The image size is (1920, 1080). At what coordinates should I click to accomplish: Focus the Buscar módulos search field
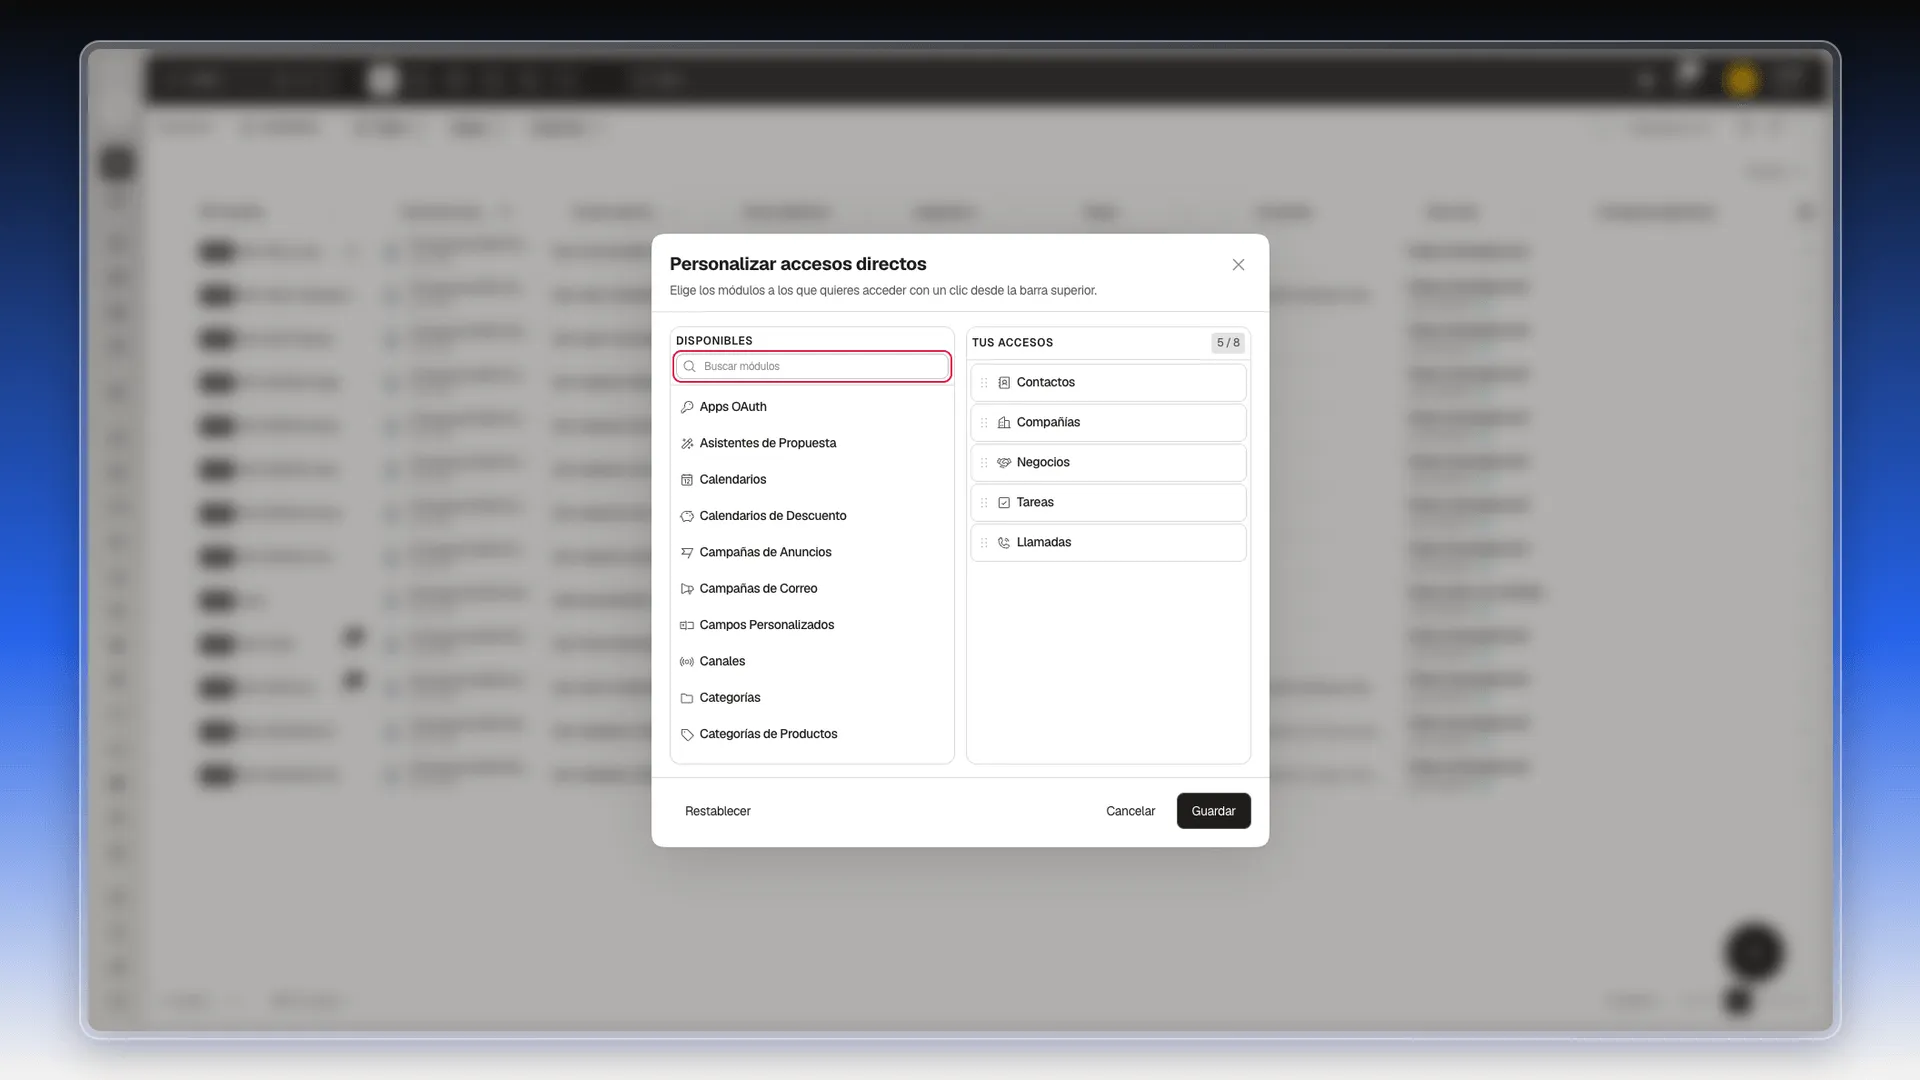click(812, 366)
